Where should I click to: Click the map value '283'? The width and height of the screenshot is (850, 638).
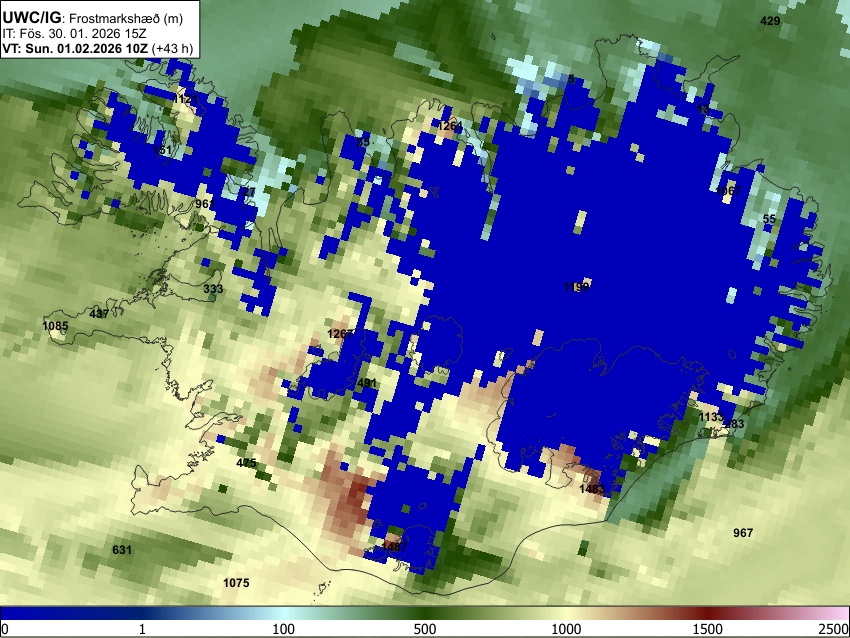735,424
